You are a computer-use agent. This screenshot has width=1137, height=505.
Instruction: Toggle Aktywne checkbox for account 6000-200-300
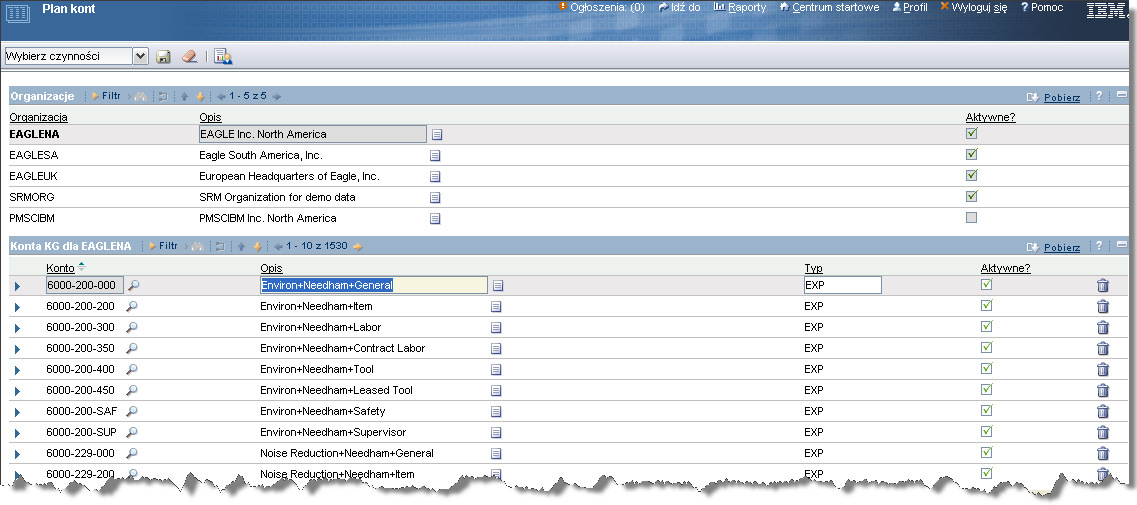(986, 327)
